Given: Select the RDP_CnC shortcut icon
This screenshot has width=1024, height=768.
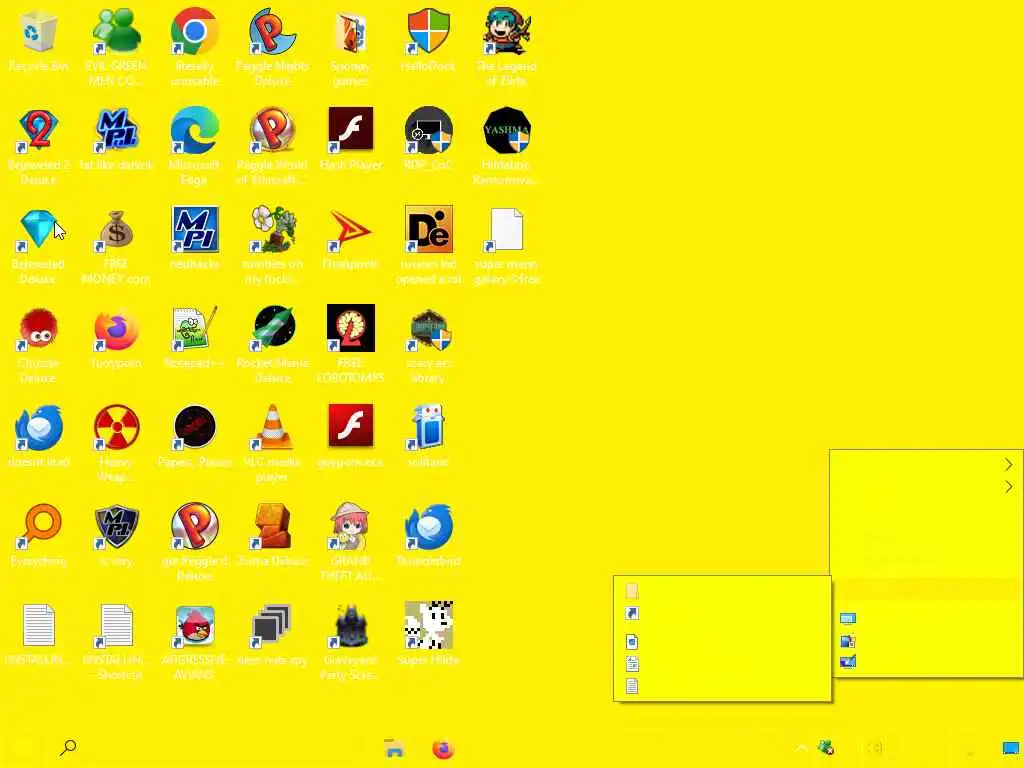Looking at the screenshot, I should (x=428, y=130).
